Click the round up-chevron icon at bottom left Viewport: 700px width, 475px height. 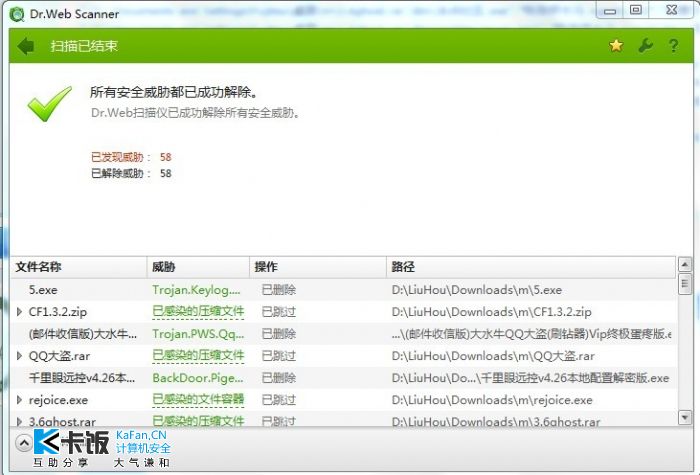click(22, 441)
